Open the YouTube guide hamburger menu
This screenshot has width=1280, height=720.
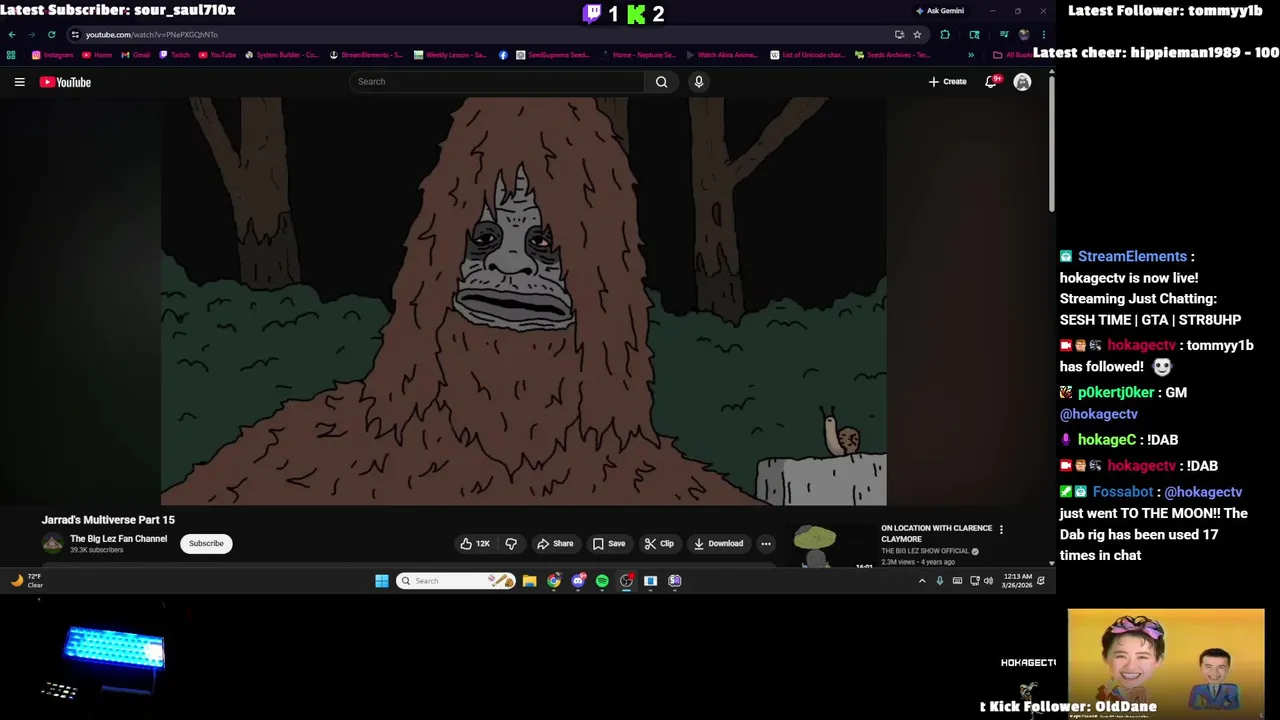tap(19, 82)
